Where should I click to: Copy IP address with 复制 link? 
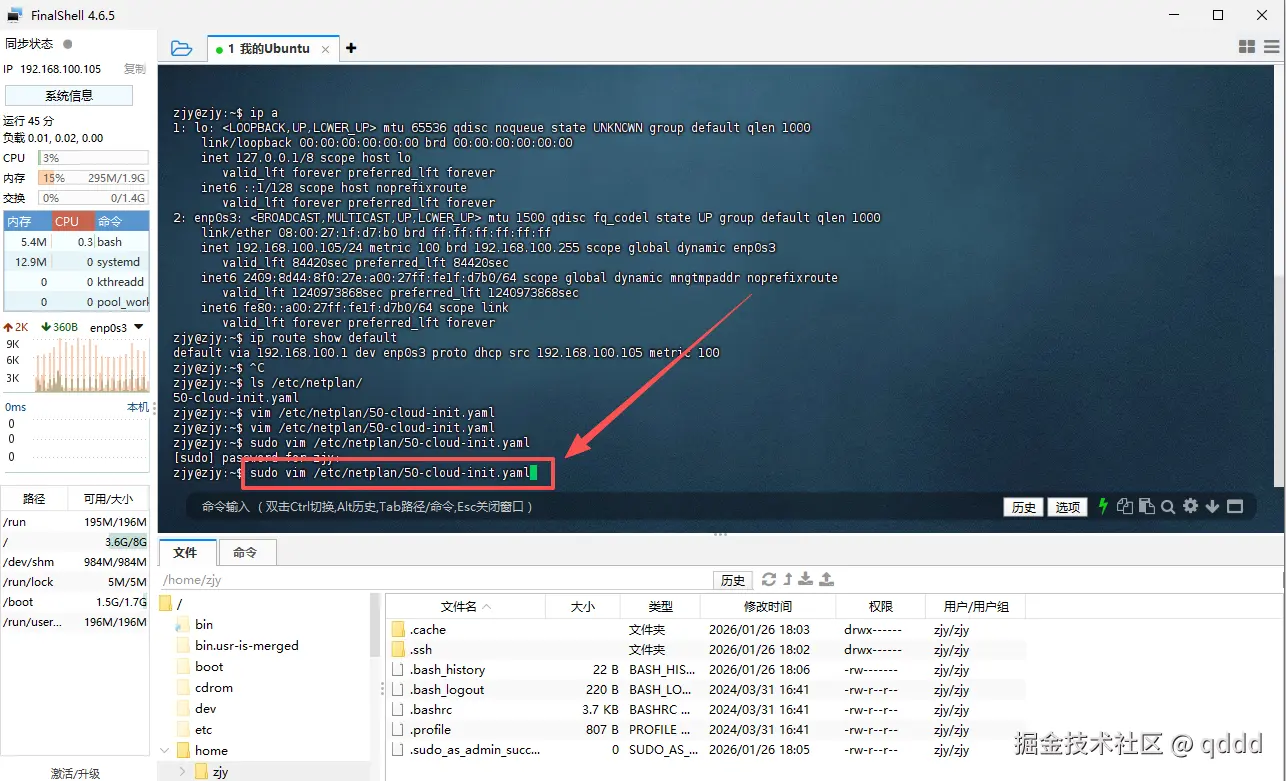[135, 69]
